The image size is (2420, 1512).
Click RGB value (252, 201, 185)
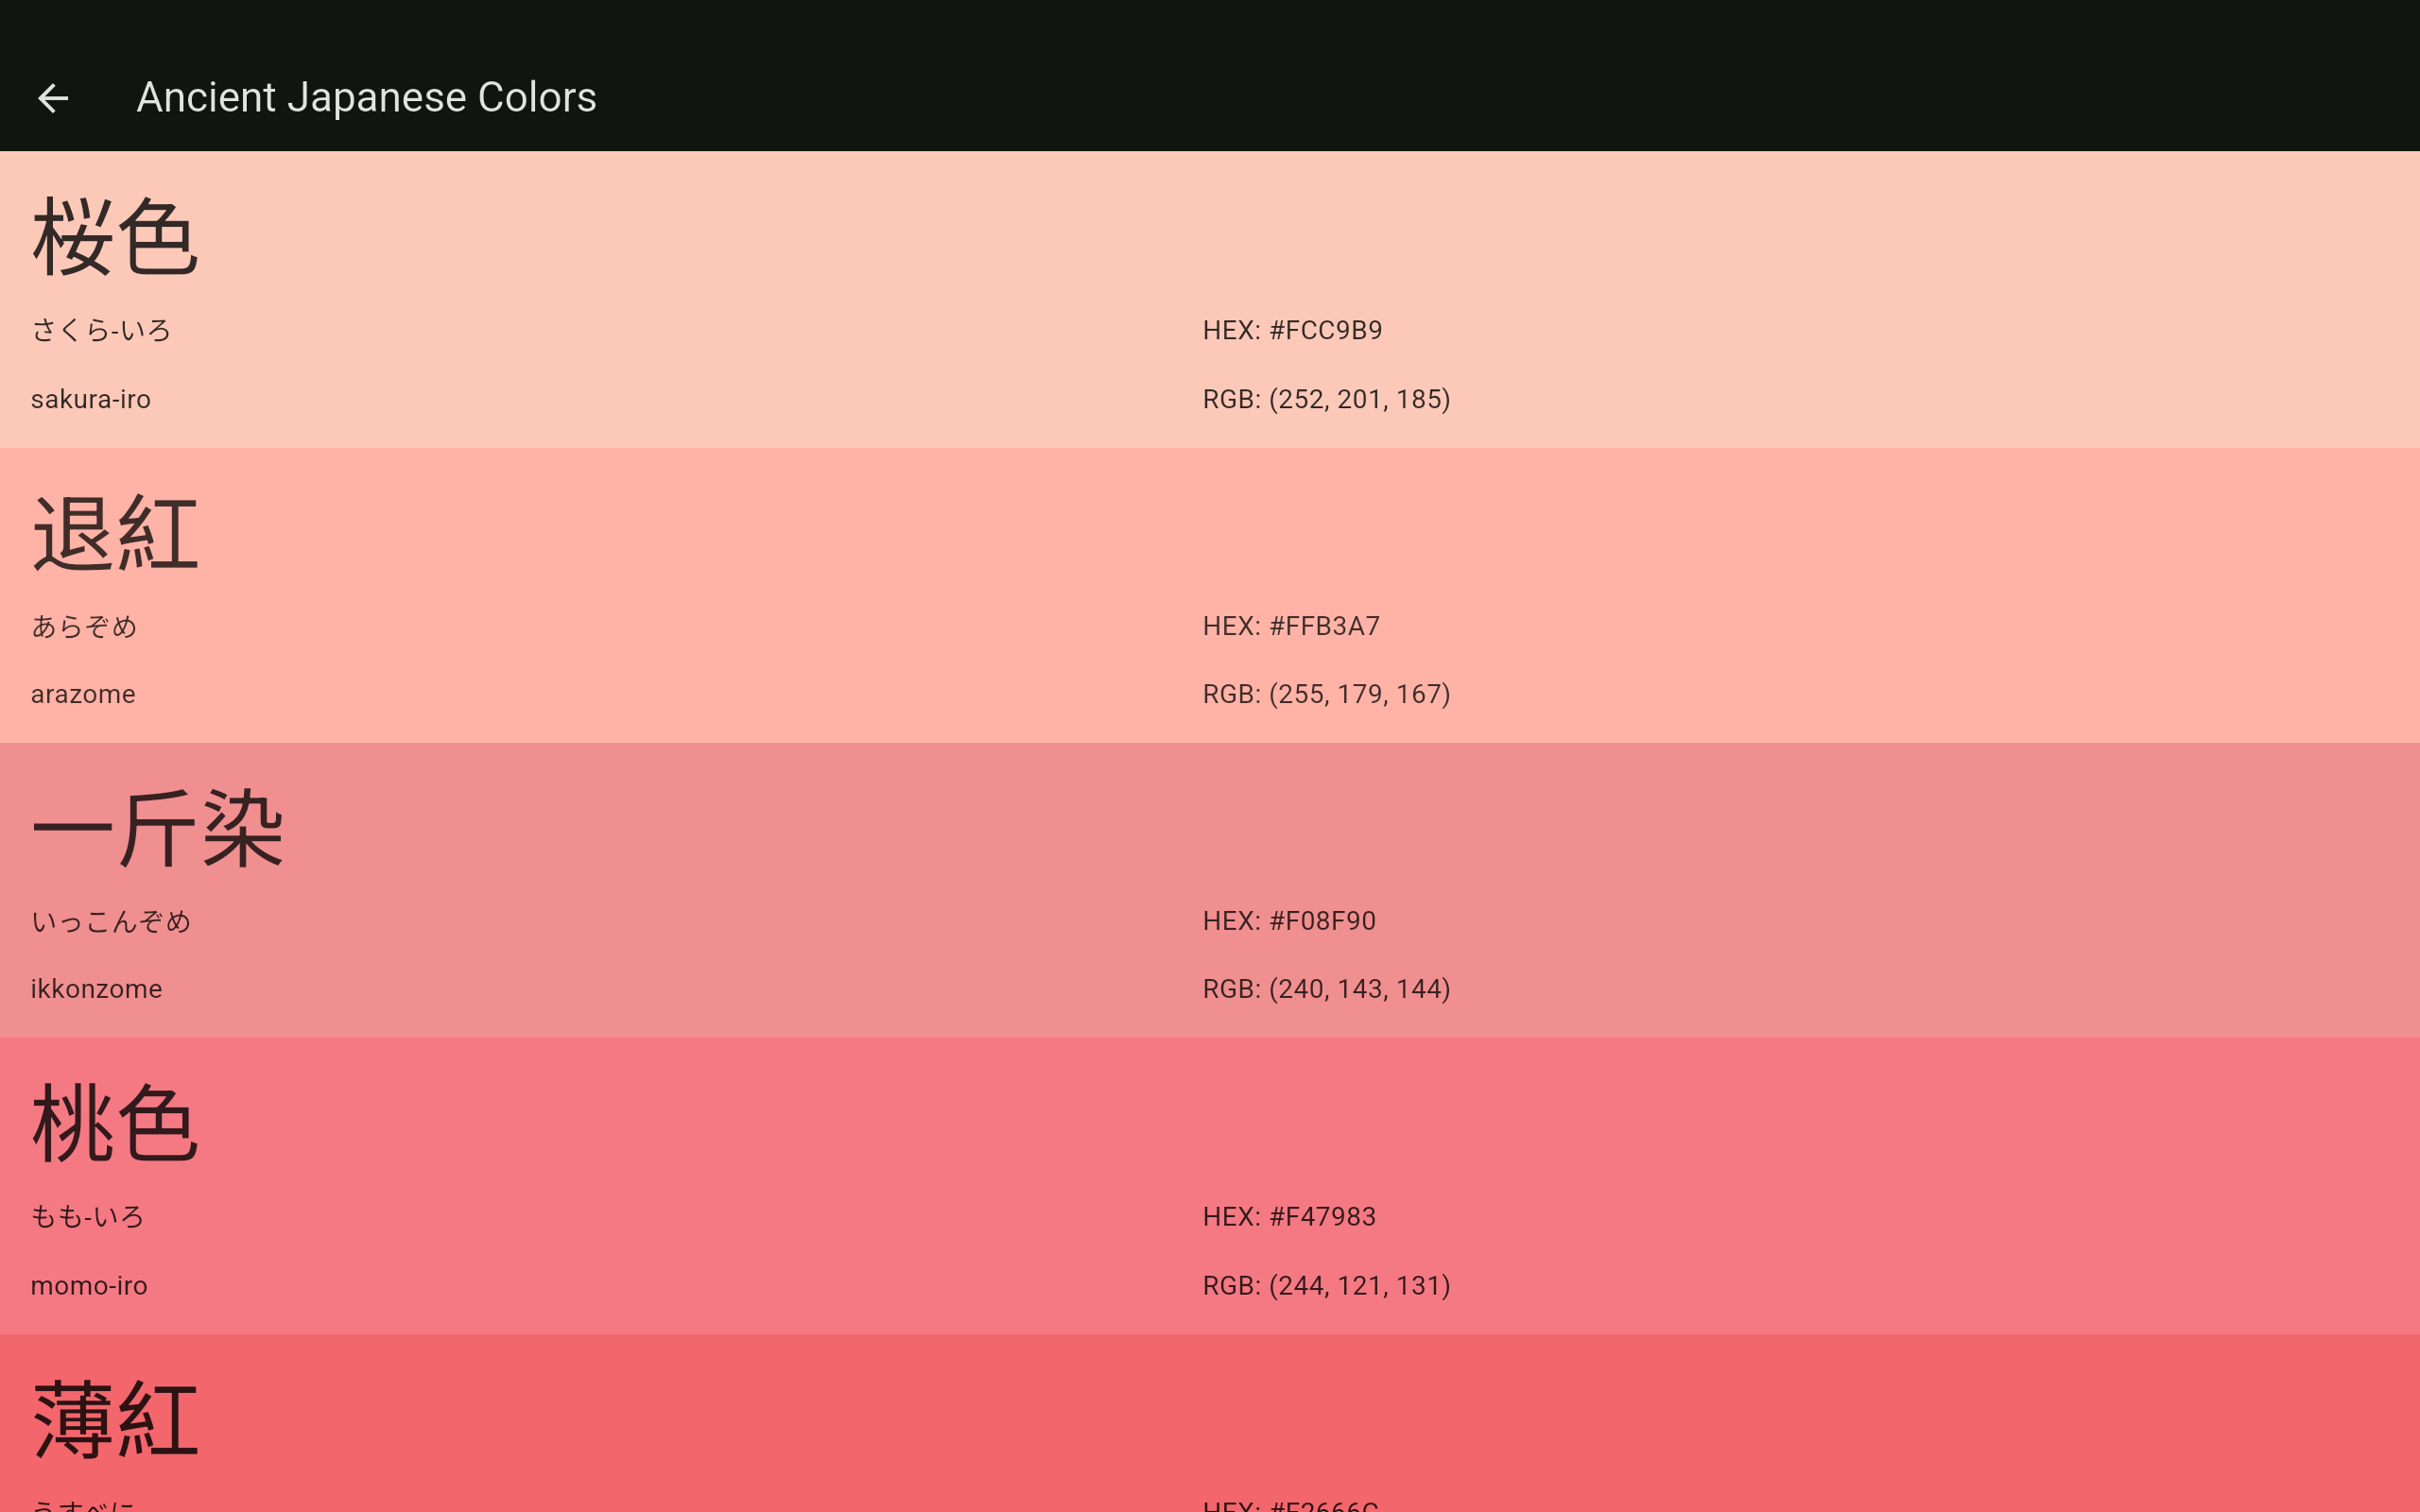1326,399
